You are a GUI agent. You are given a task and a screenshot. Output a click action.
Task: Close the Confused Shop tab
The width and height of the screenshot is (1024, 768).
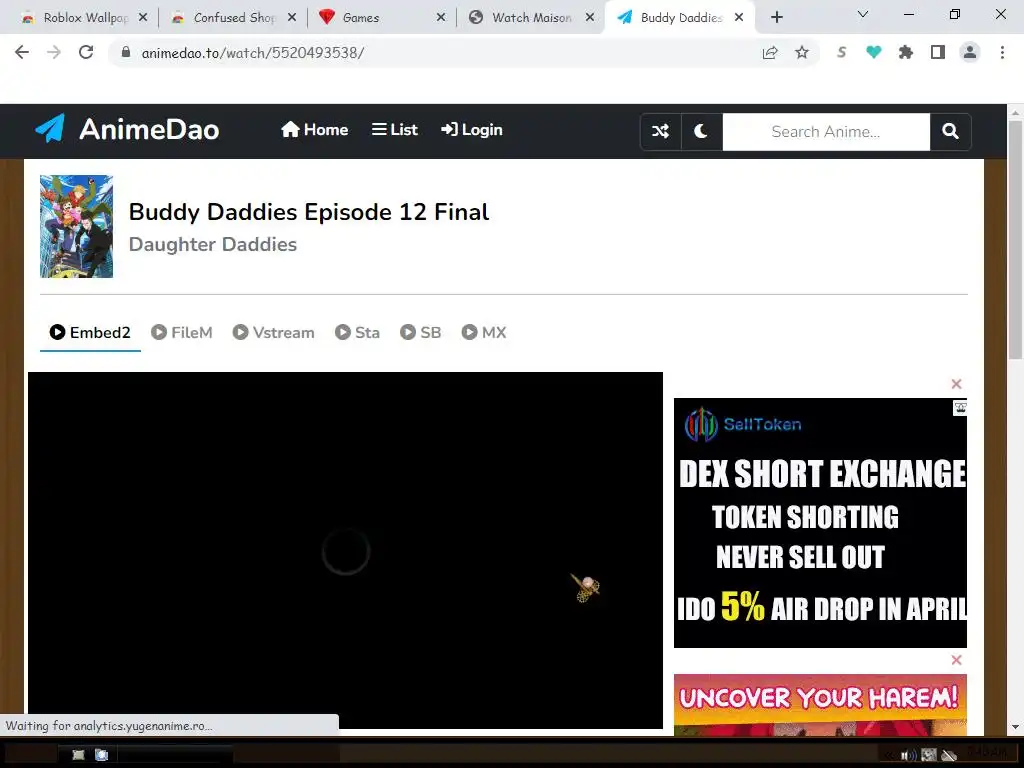tap(292, 18)
